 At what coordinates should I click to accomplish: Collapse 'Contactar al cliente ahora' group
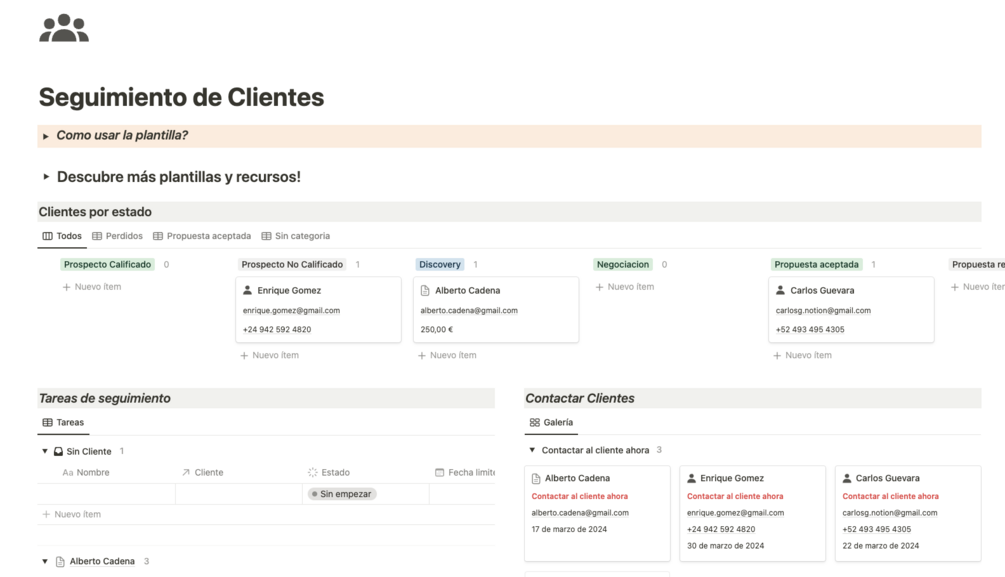pos(532,450)
